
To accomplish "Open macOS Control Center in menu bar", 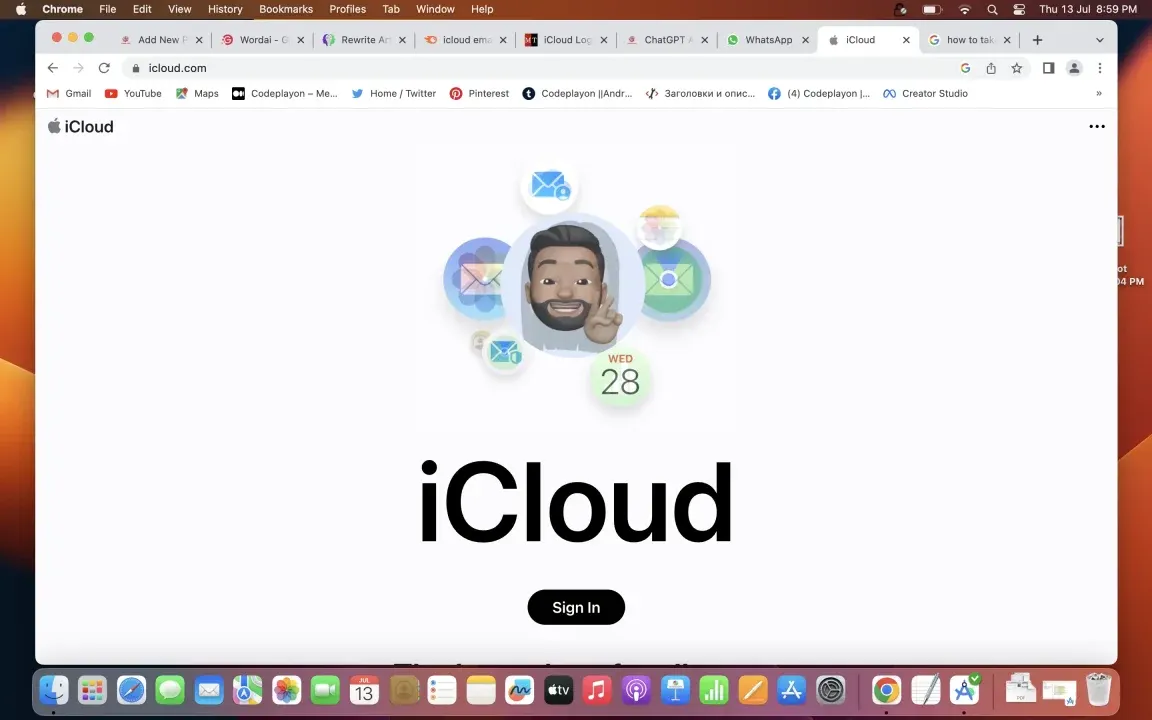I will 1019,9.
